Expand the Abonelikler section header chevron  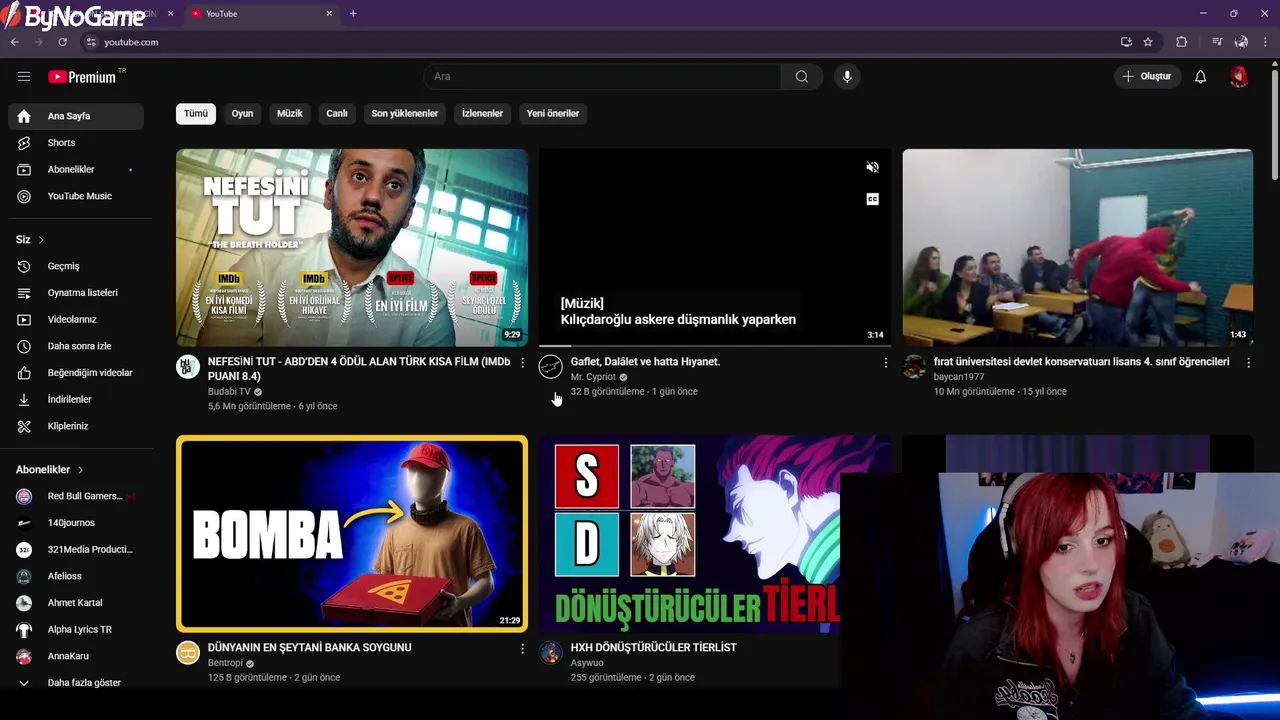click(80, 470)
